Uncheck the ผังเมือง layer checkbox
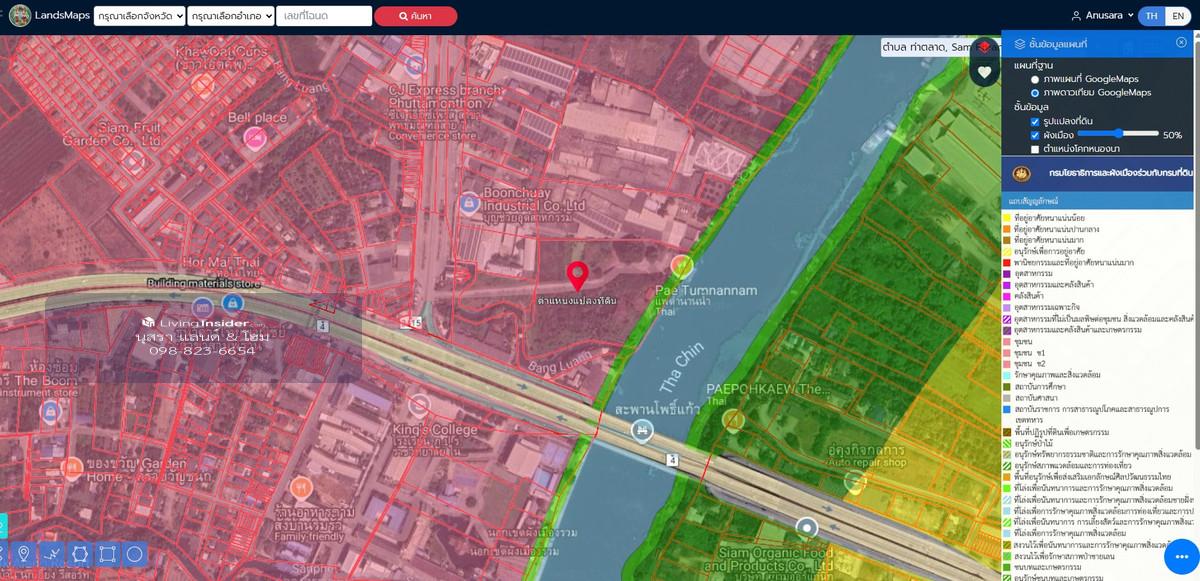The height and width of the screenshot is (581, 1200). [x=1035, y=135]
